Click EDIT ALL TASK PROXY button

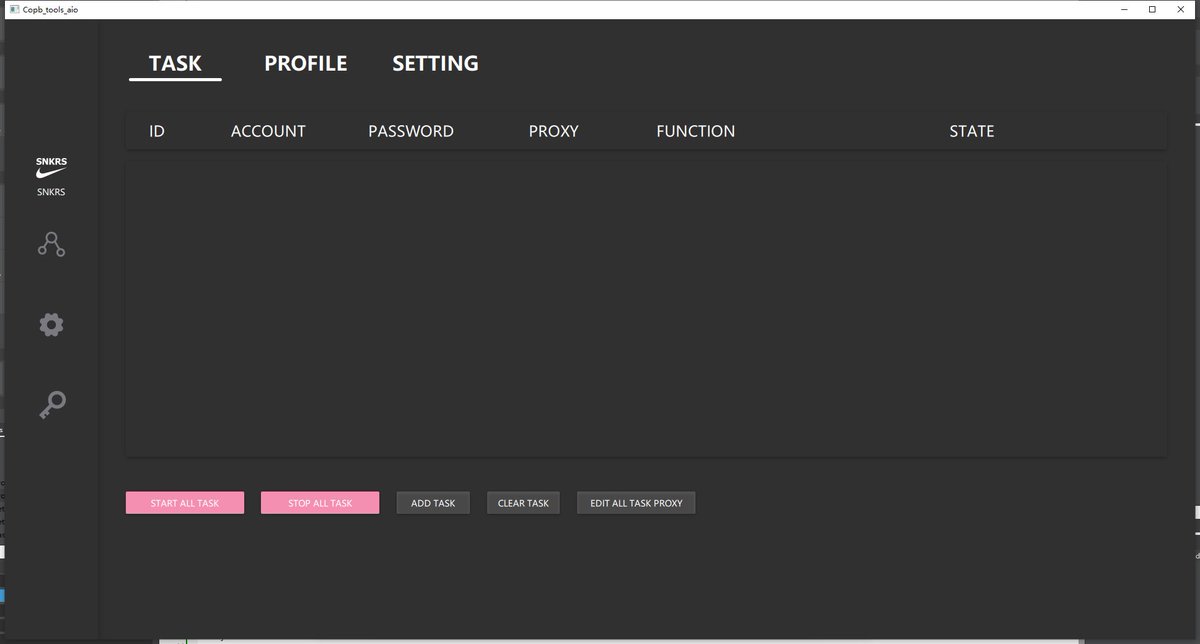pyautogui.click(x=636, y=503)
